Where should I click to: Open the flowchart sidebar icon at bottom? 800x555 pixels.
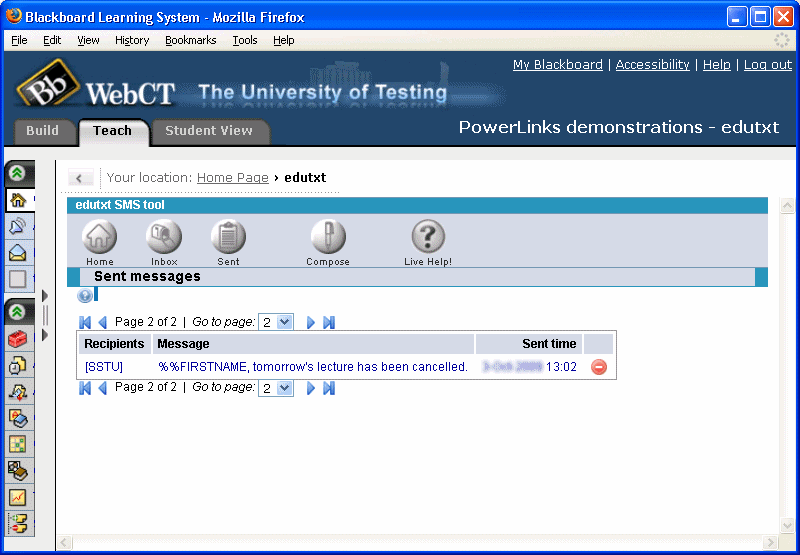pyautogui.click(x=18, y=524)
